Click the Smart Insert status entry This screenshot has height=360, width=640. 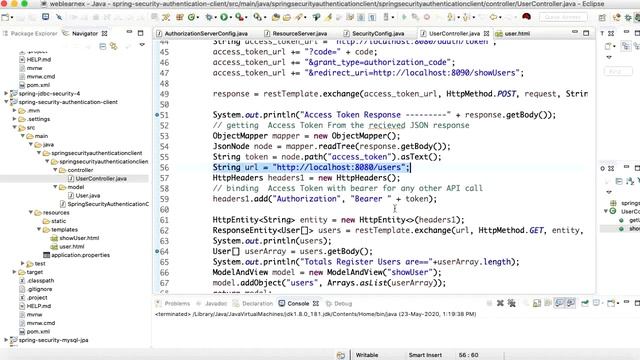(x=425, y=355)
